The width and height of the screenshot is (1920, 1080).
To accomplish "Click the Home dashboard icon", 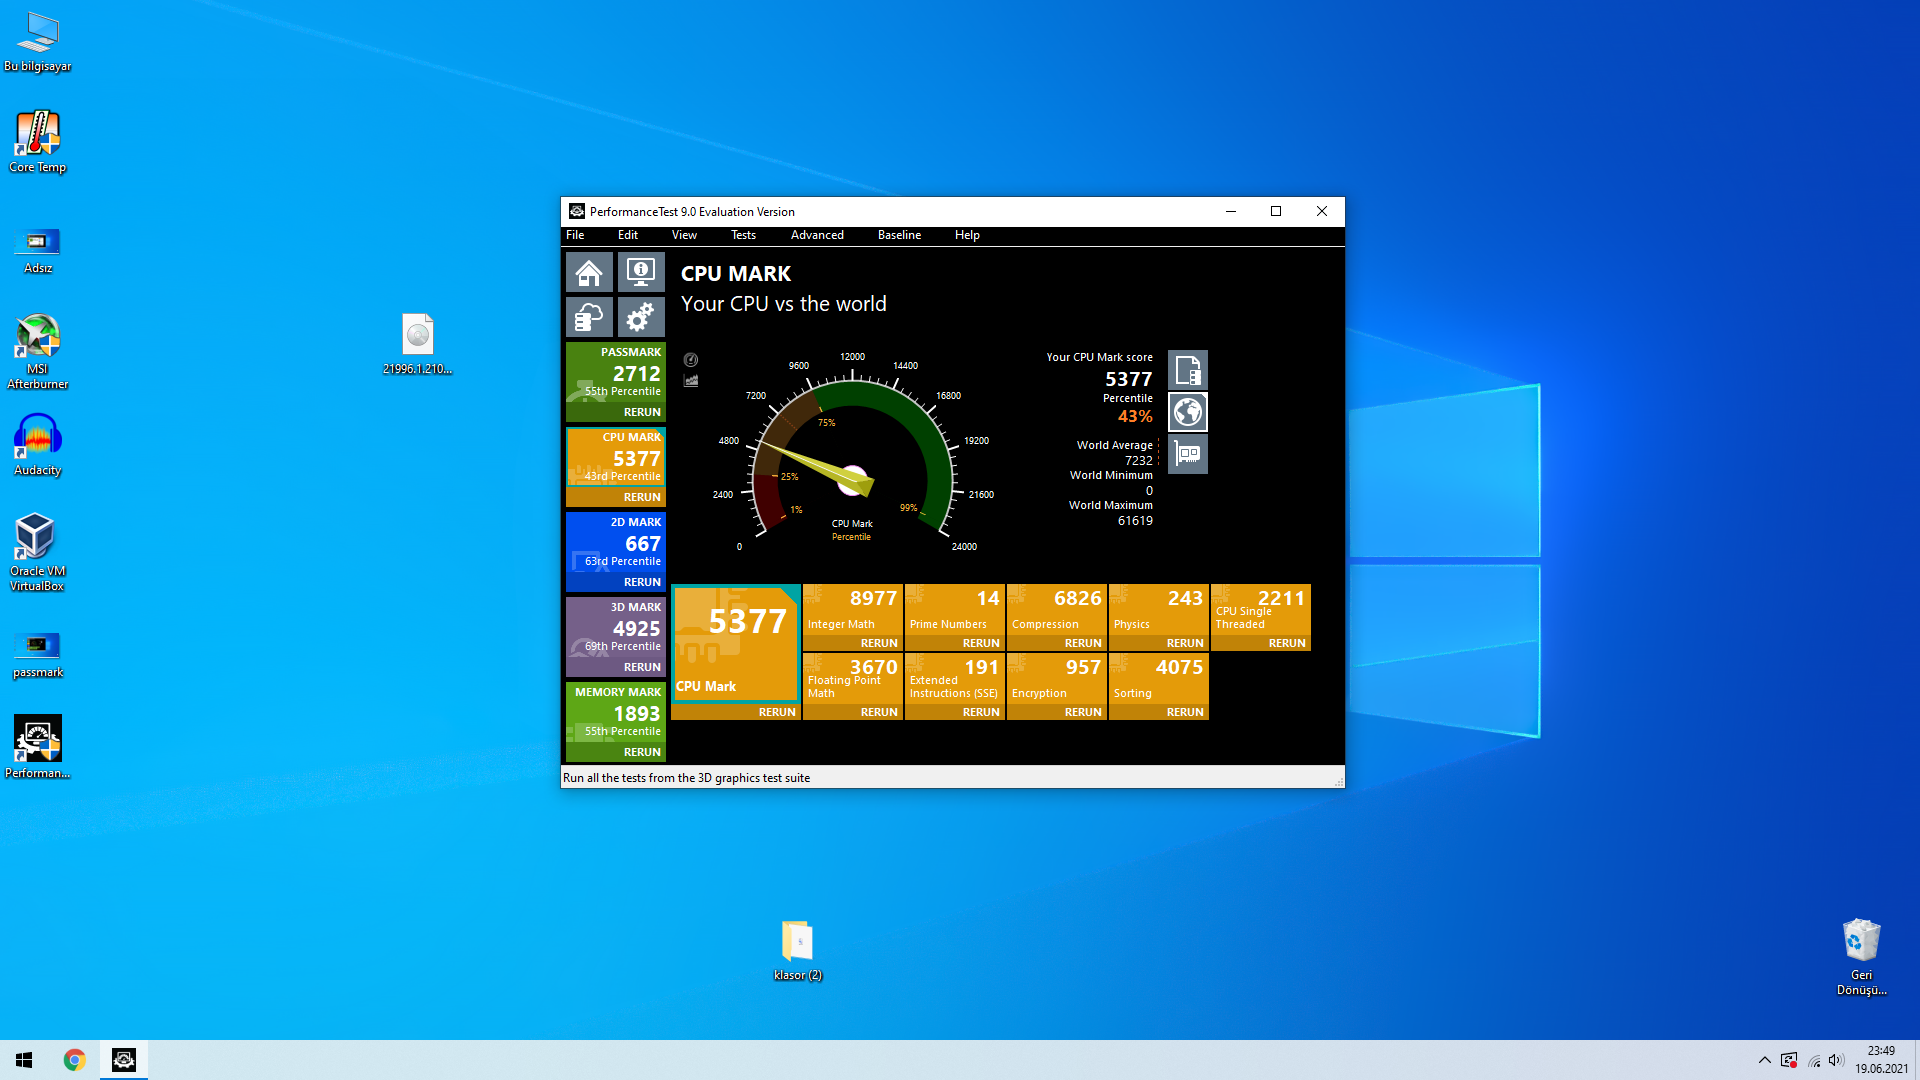I will point(589,272).
